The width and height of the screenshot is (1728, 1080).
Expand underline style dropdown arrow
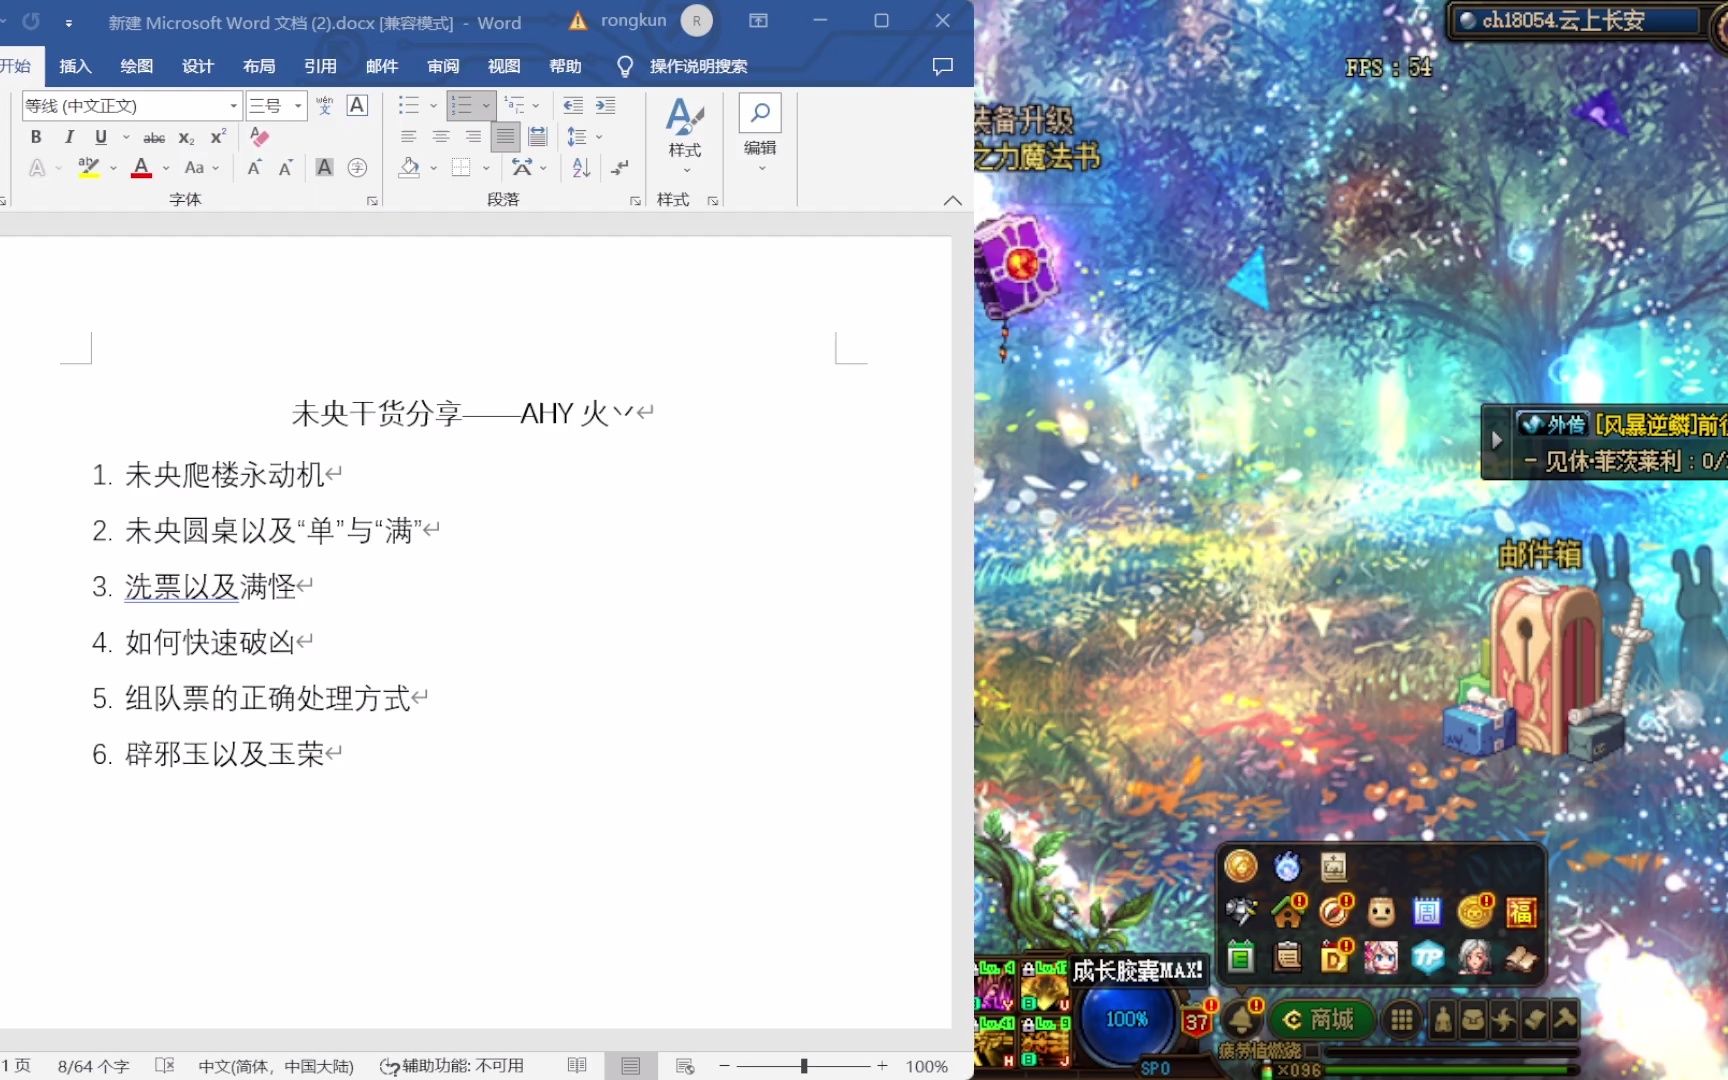click(x=126, y=137)
